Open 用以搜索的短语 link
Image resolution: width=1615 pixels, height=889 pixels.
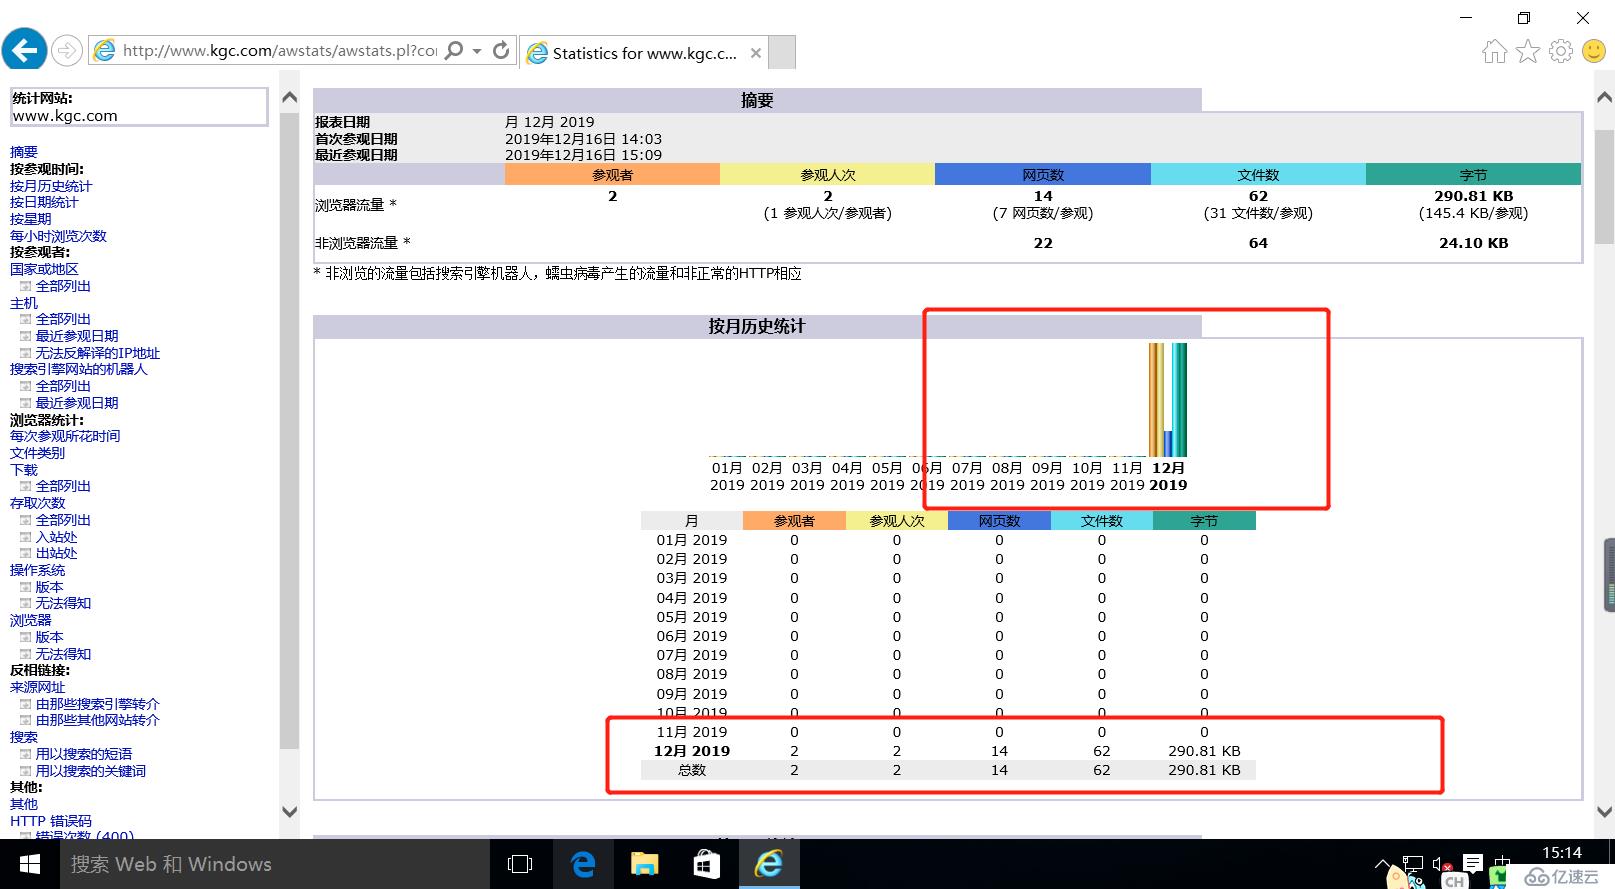(84, 754)
